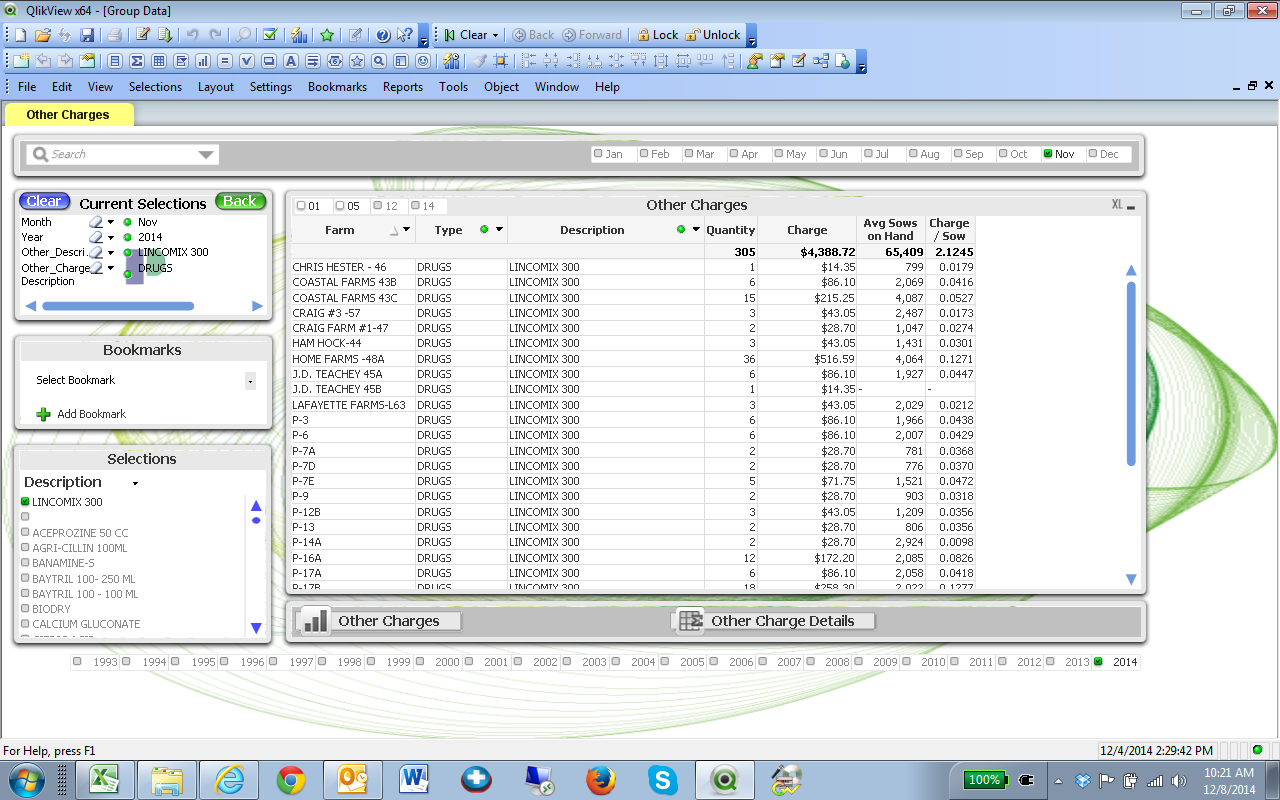Screen dimensions: 1280x800
Task: Open the Table Viewer icon
Action: (821, 61)
